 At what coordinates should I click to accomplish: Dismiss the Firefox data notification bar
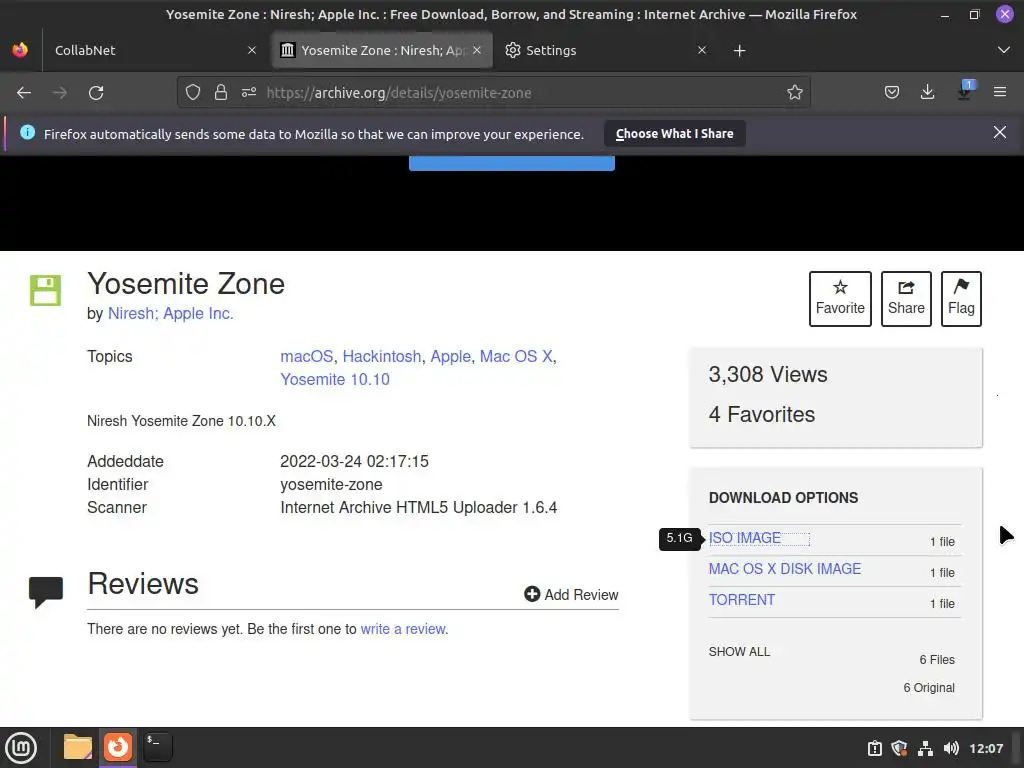[999, 133]
